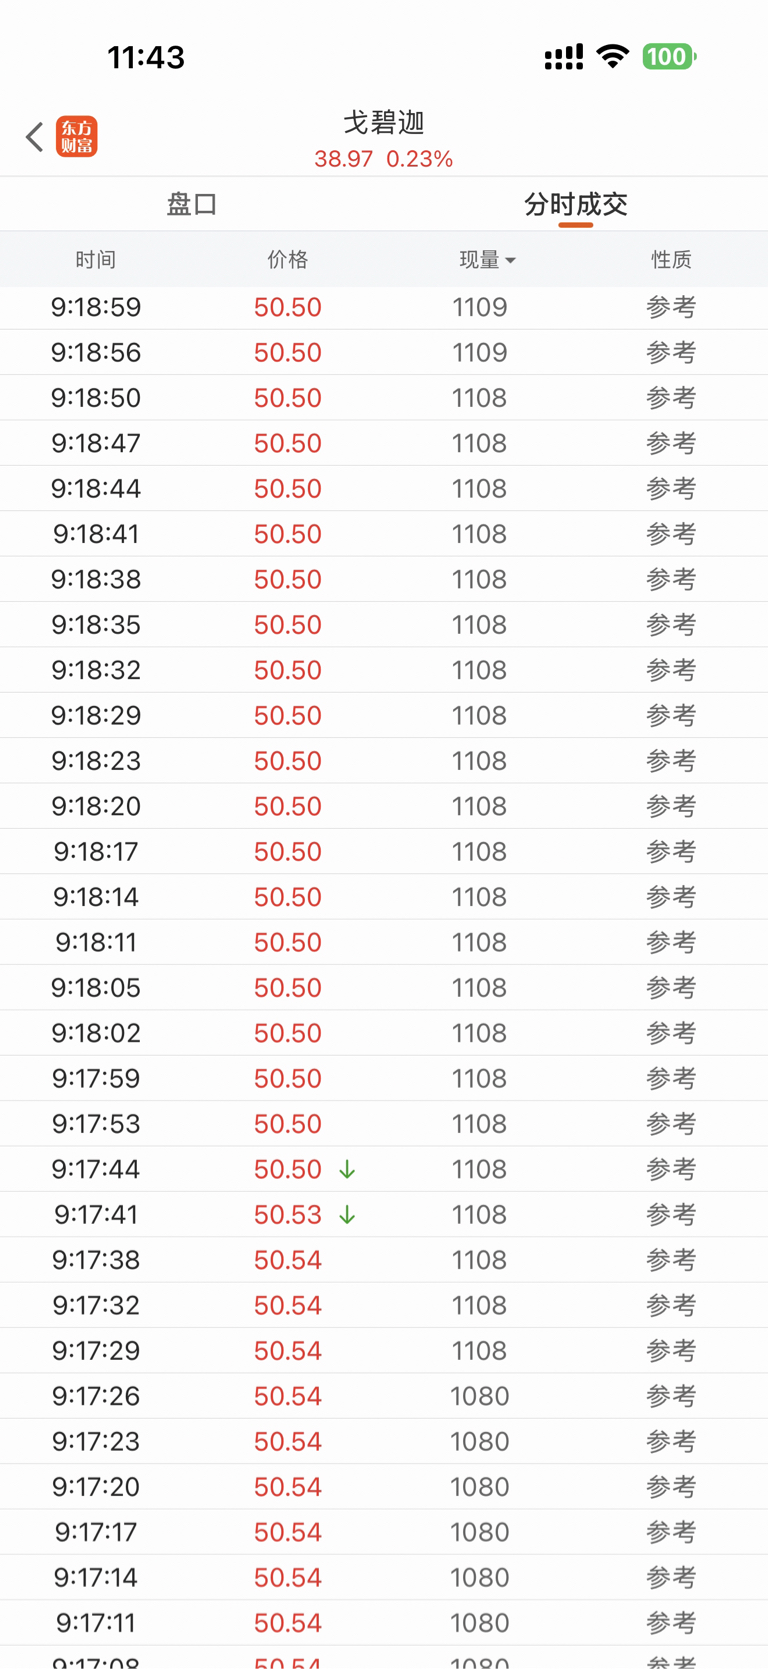Tap the 时间 column header
Image resolution: width=768 pixels, height=1669 pixels.
point(96,260)
